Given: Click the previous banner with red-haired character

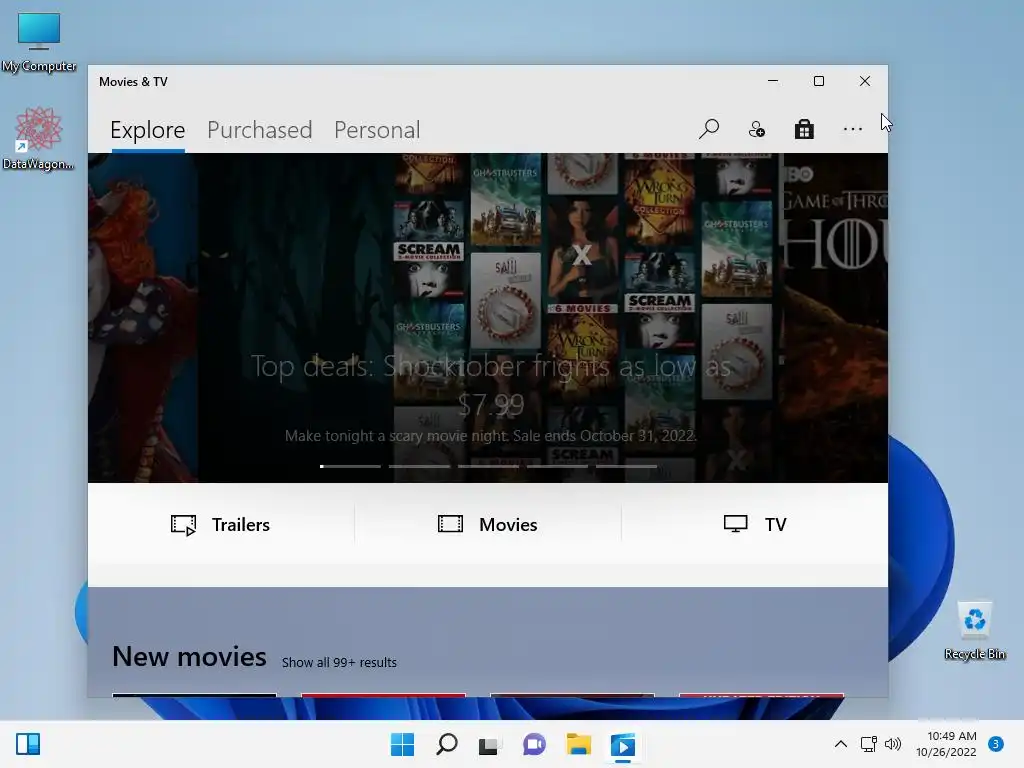Looking at the screenshot, I should (x=143, y=318).
